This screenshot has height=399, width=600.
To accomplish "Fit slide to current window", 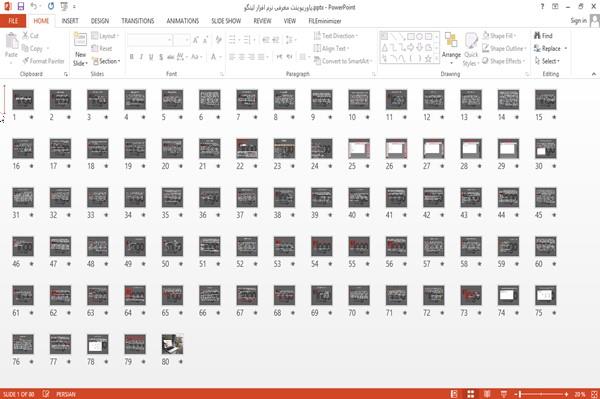I will click(594, 394).
